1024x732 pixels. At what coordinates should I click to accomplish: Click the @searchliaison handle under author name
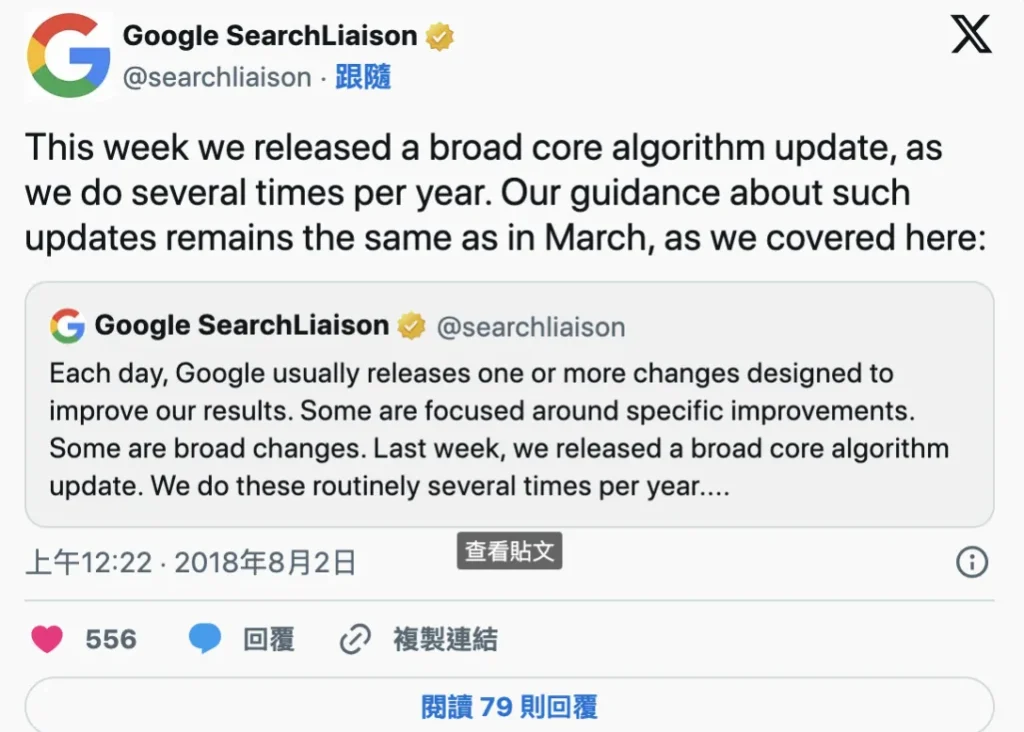(x=217, y=77)
